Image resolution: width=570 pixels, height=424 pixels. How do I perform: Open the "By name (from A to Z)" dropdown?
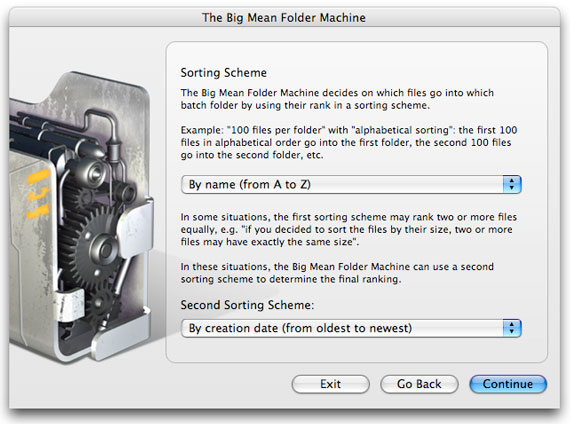coord(351,184)
